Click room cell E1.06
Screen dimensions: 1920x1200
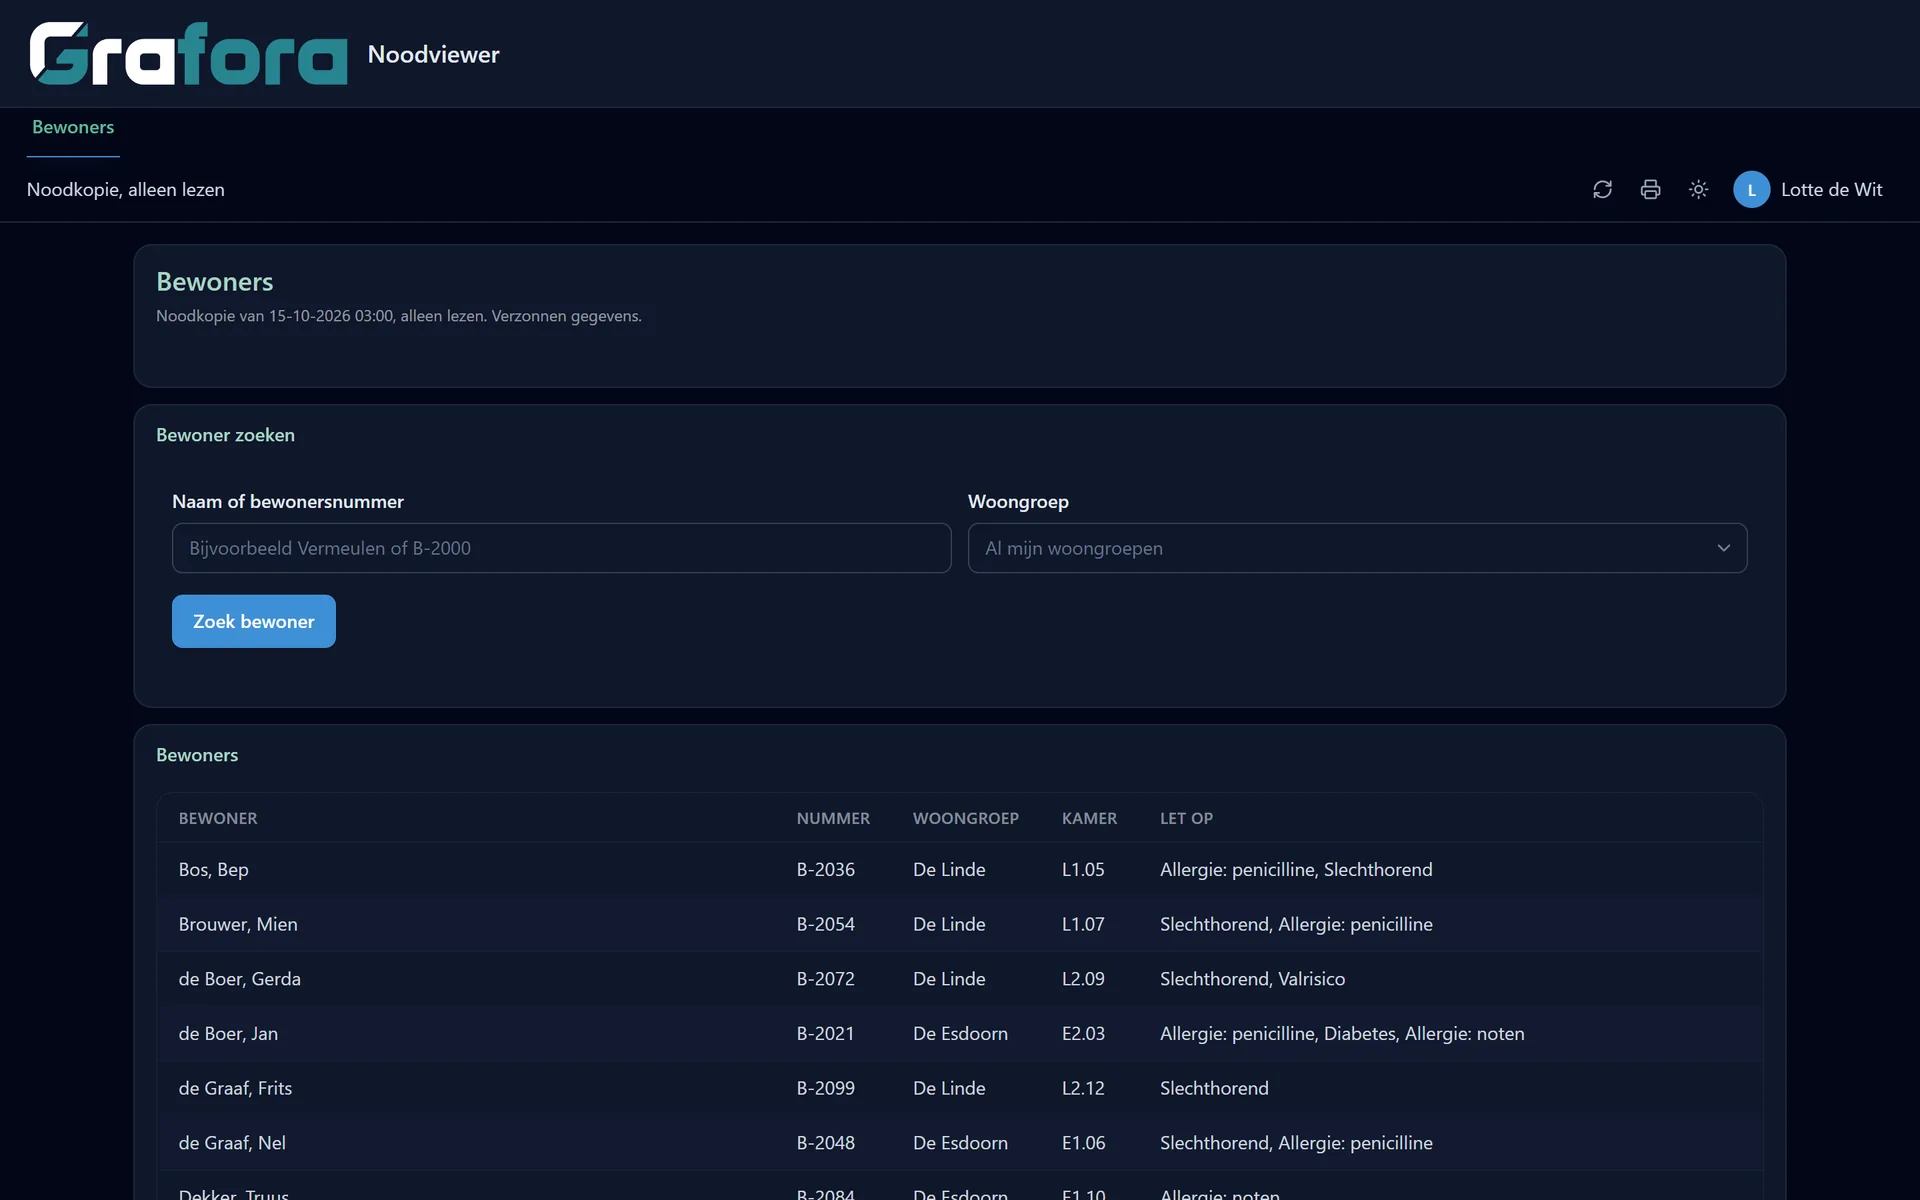coord(1083,1143)
